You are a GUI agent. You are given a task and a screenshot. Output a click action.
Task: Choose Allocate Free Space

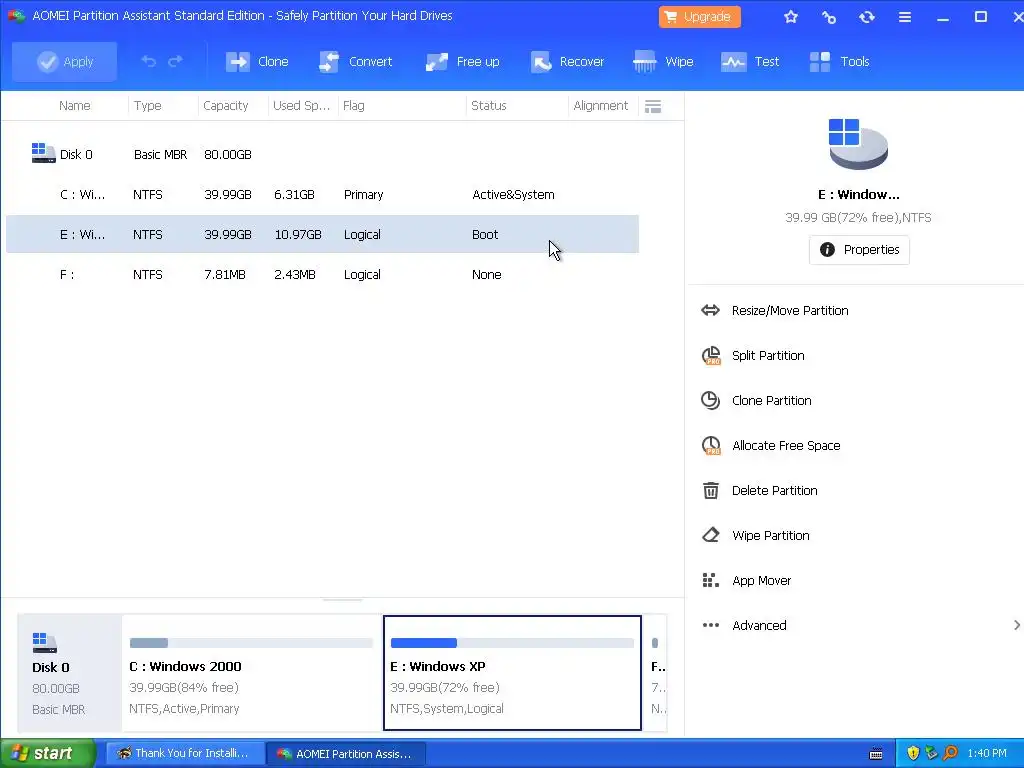[x=786, y=446]
